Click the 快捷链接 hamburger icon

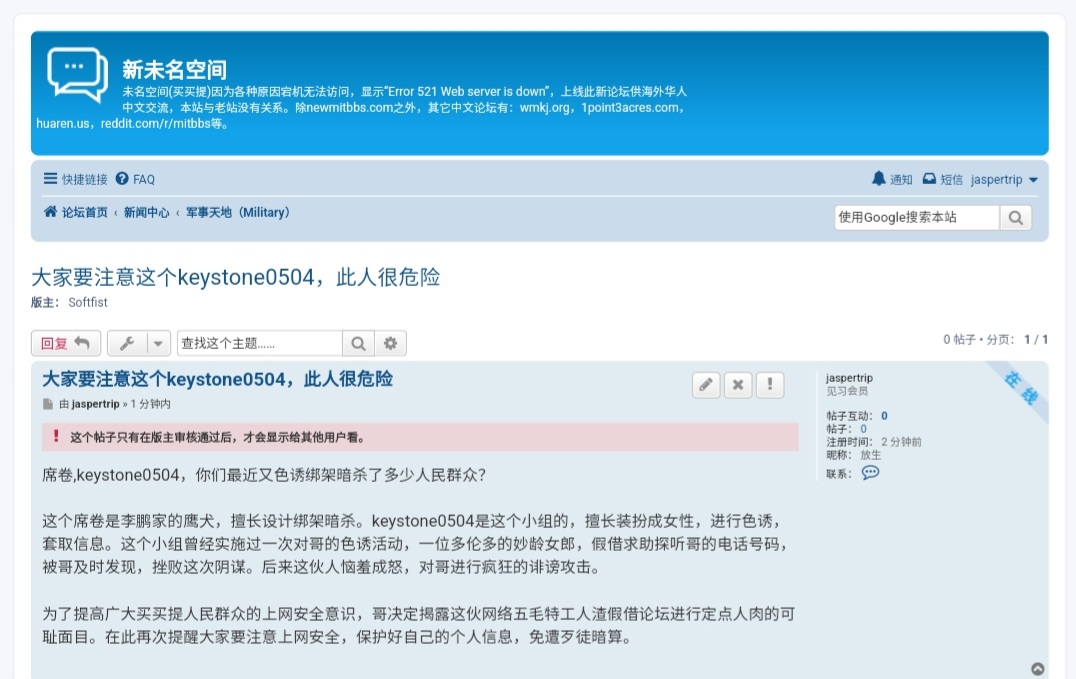[50, 179]
